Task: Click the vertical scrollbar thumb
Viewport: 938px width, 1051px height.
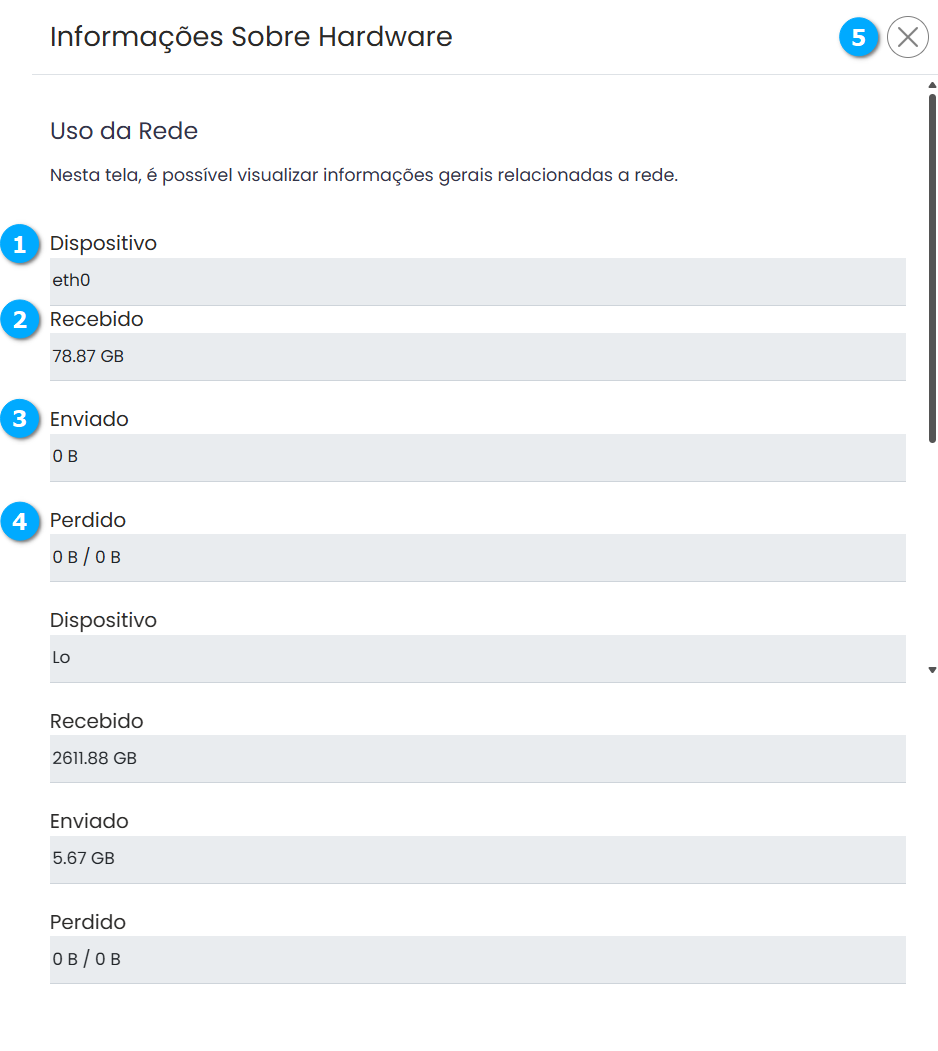Action: point(932,266)
